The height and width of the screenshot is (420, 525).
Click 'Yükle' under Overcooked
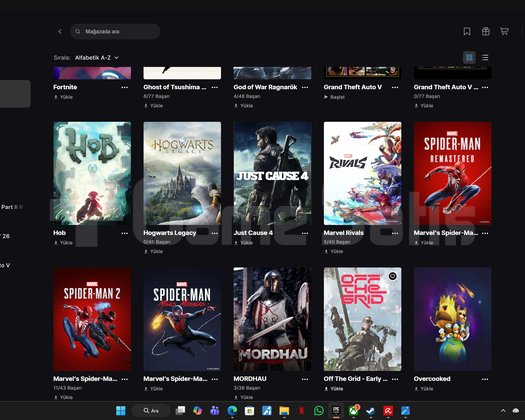[424, 389]
